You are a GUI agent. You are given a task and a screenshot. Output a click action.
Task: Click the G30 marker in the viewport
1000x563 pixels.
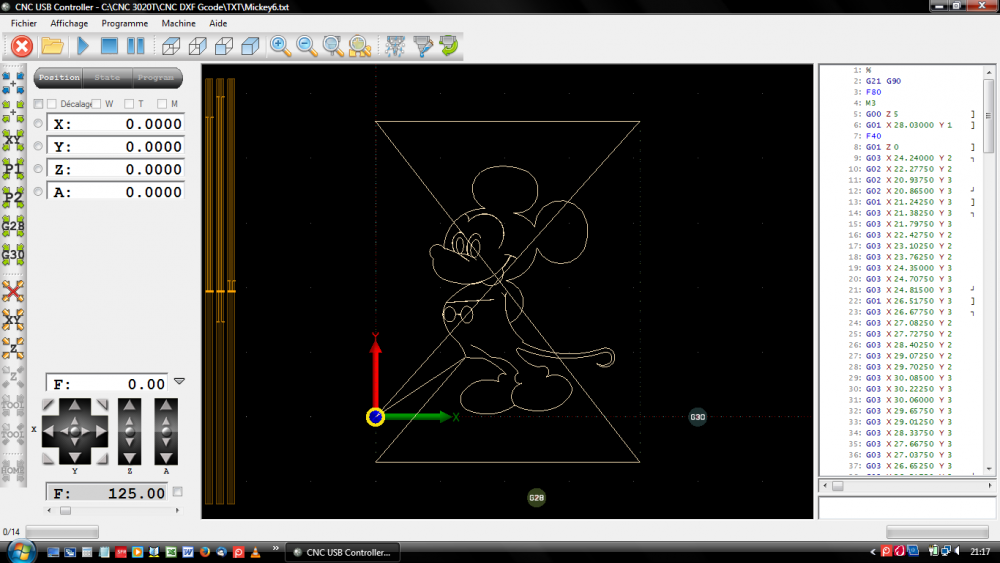point(698,417)
